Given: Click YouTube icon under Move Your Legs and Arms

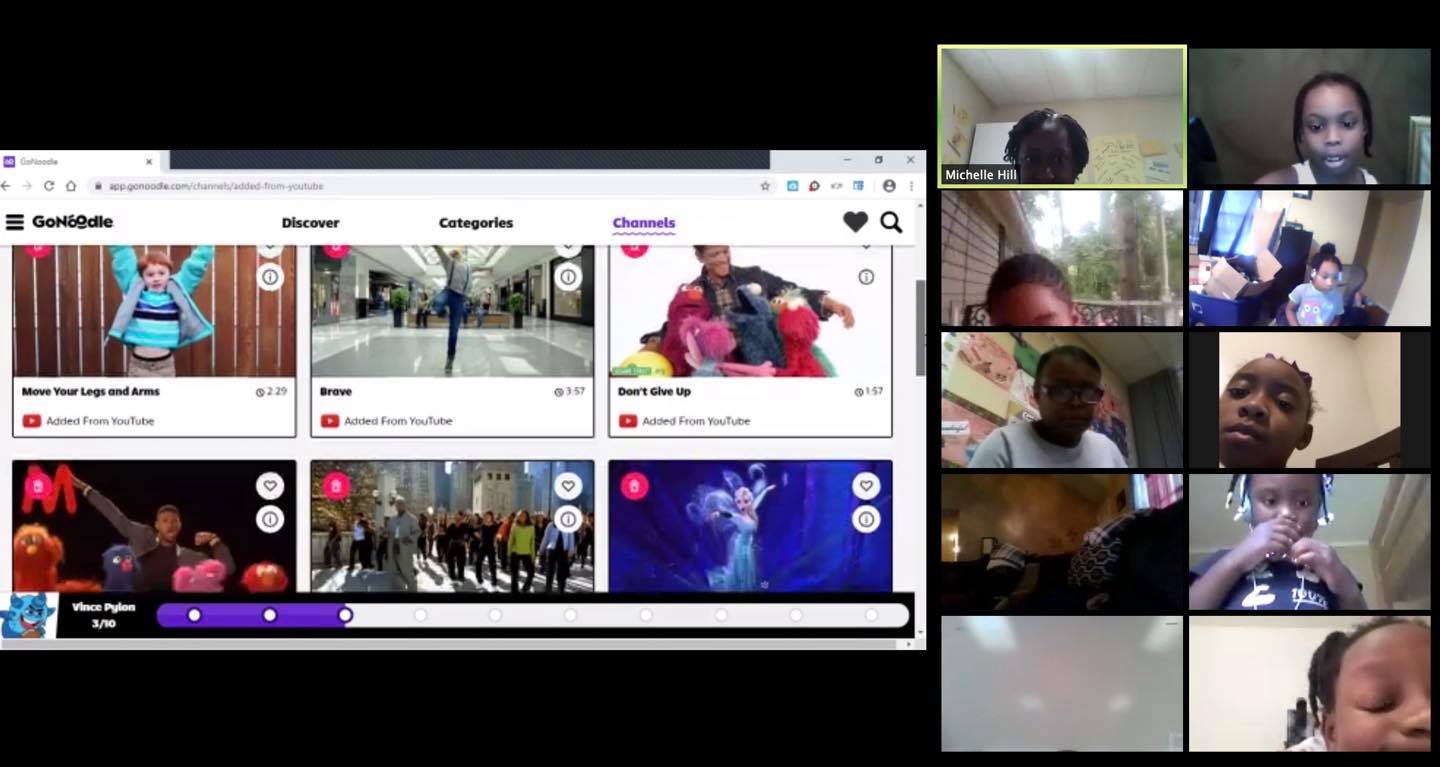Looking at the screenshot, I should click(32, 421).
